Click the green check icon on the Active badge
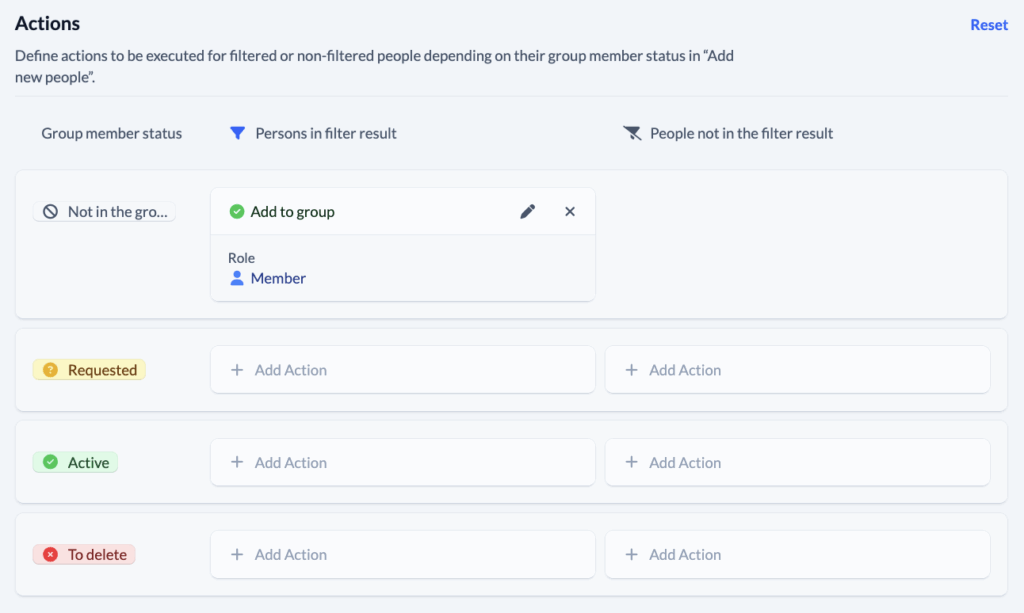Viewport: 1024px width, 613px height. pos(52,462)
